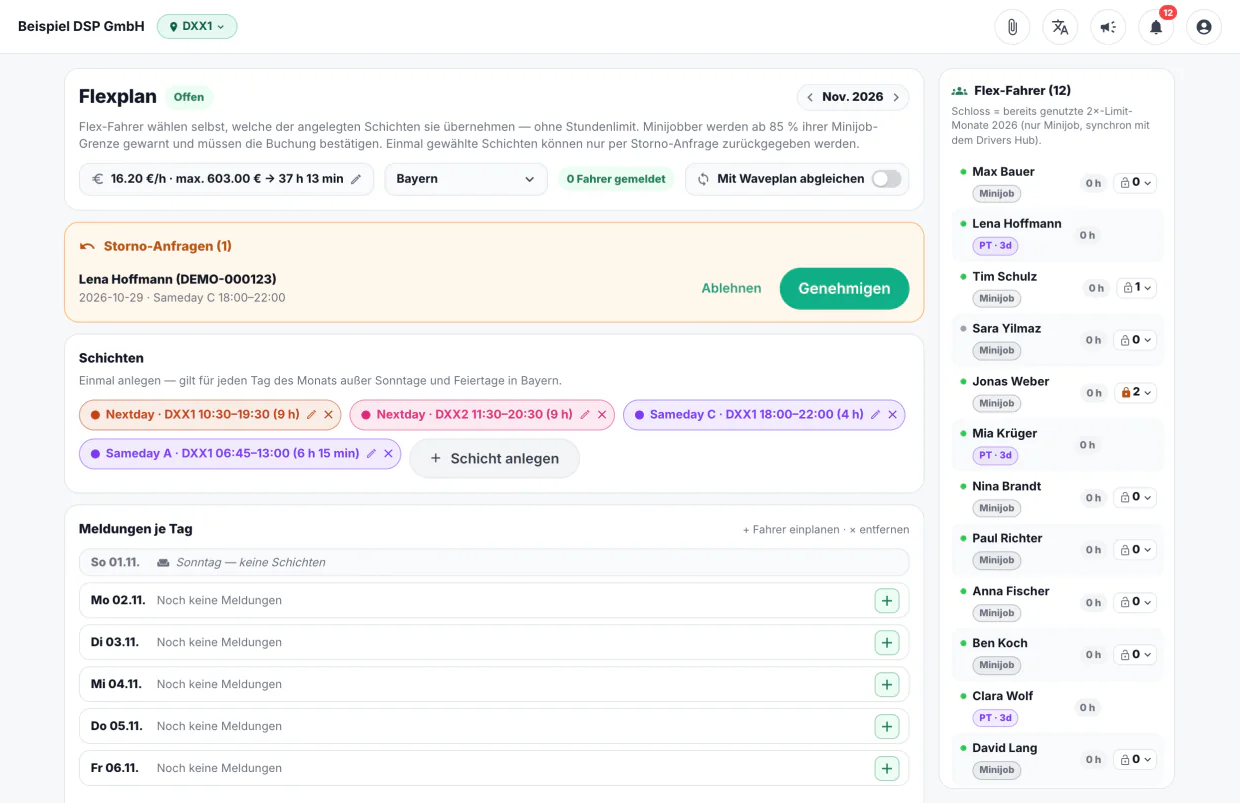Edit the 16.20 €/h wage setting
The height and width of the screenshot is (803, 1240).
click(356, 179)
